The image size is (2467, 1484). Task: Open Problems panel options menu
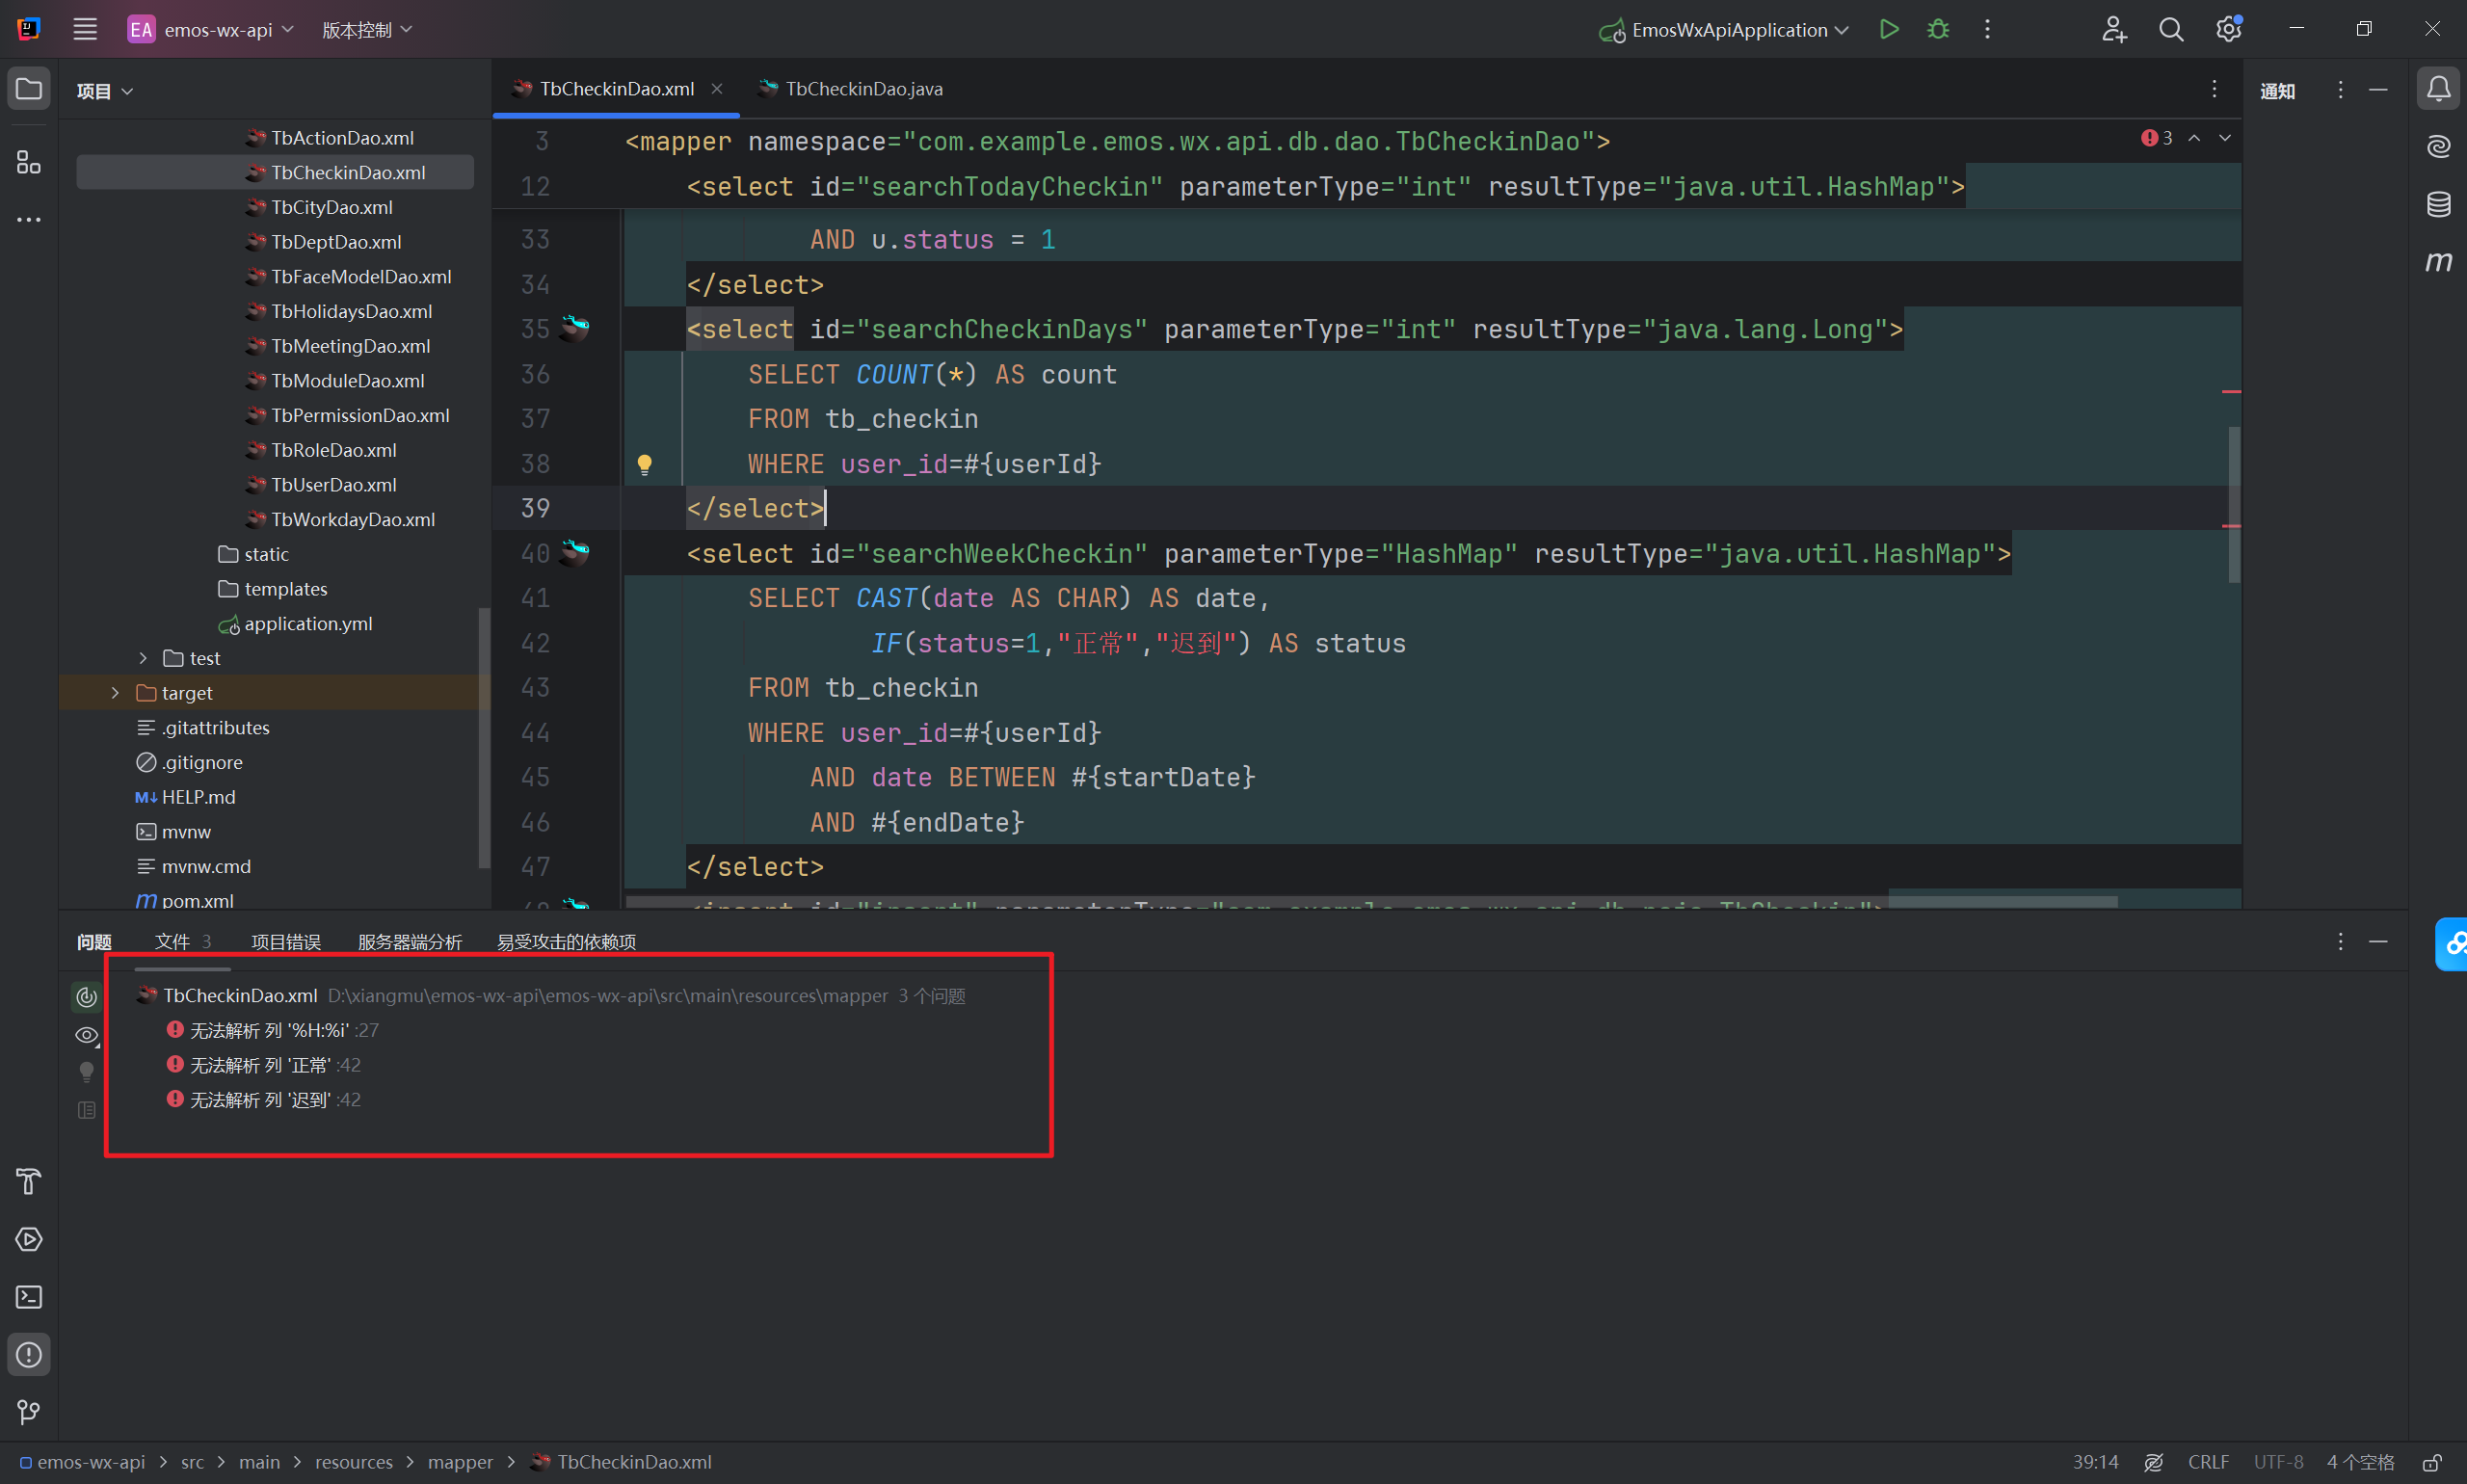2340,941
